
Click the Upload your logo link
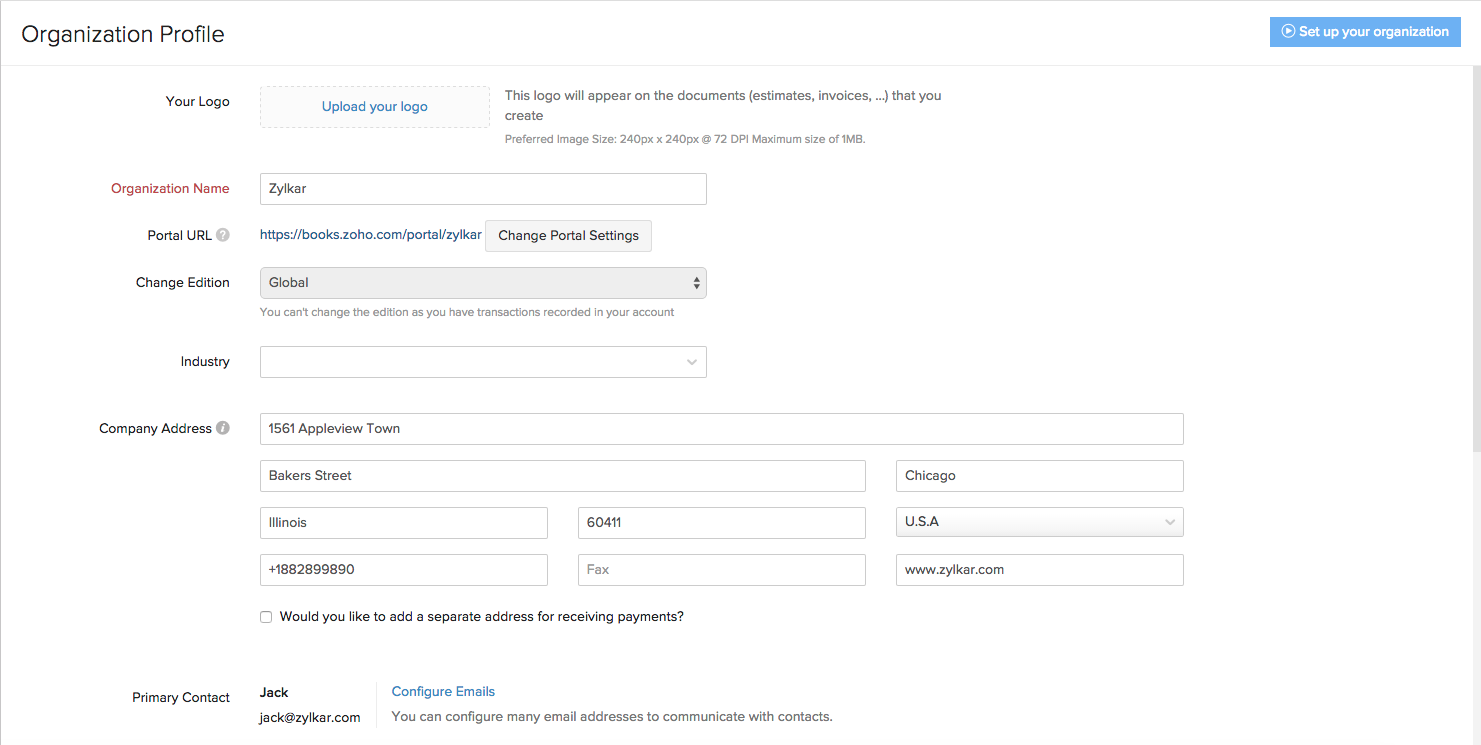(x=375, y=107)
